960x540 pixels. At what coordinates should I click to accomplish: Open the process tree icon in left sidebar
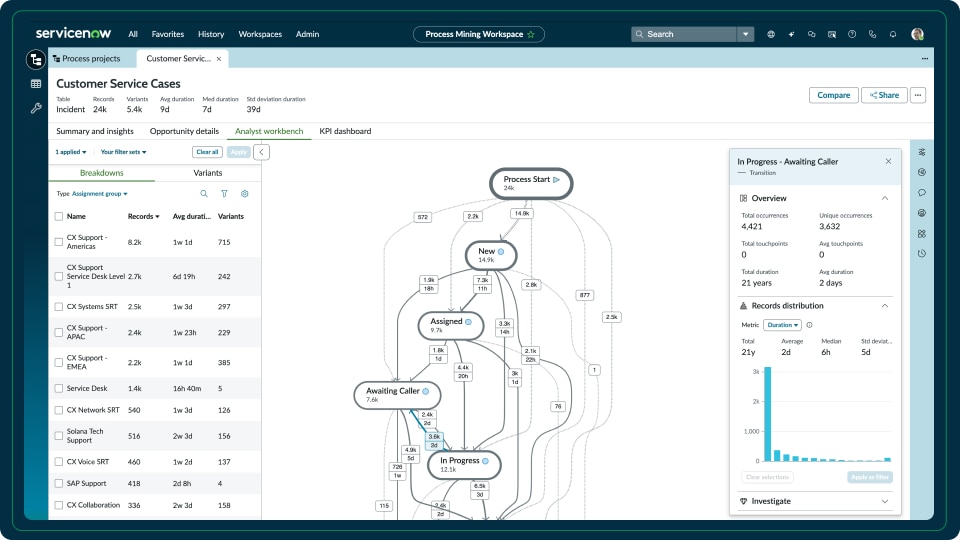[x=36, y=59]
